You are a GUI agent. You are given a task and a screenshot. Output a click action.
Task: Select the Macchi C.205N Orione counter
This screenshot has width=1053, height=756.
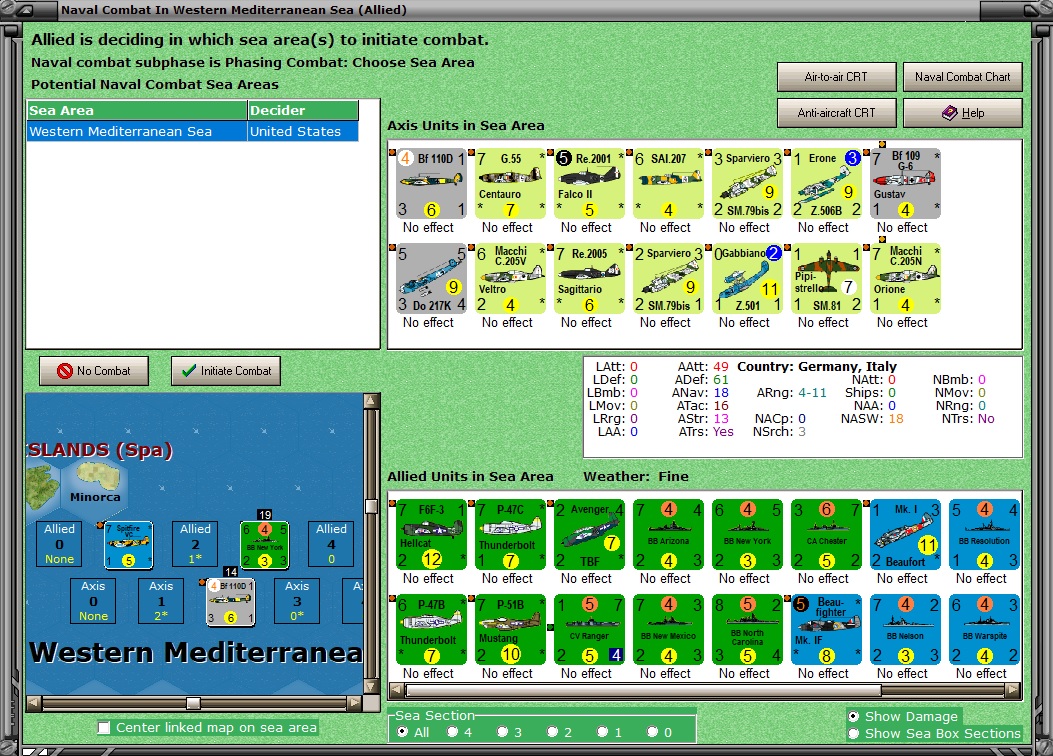905,279
